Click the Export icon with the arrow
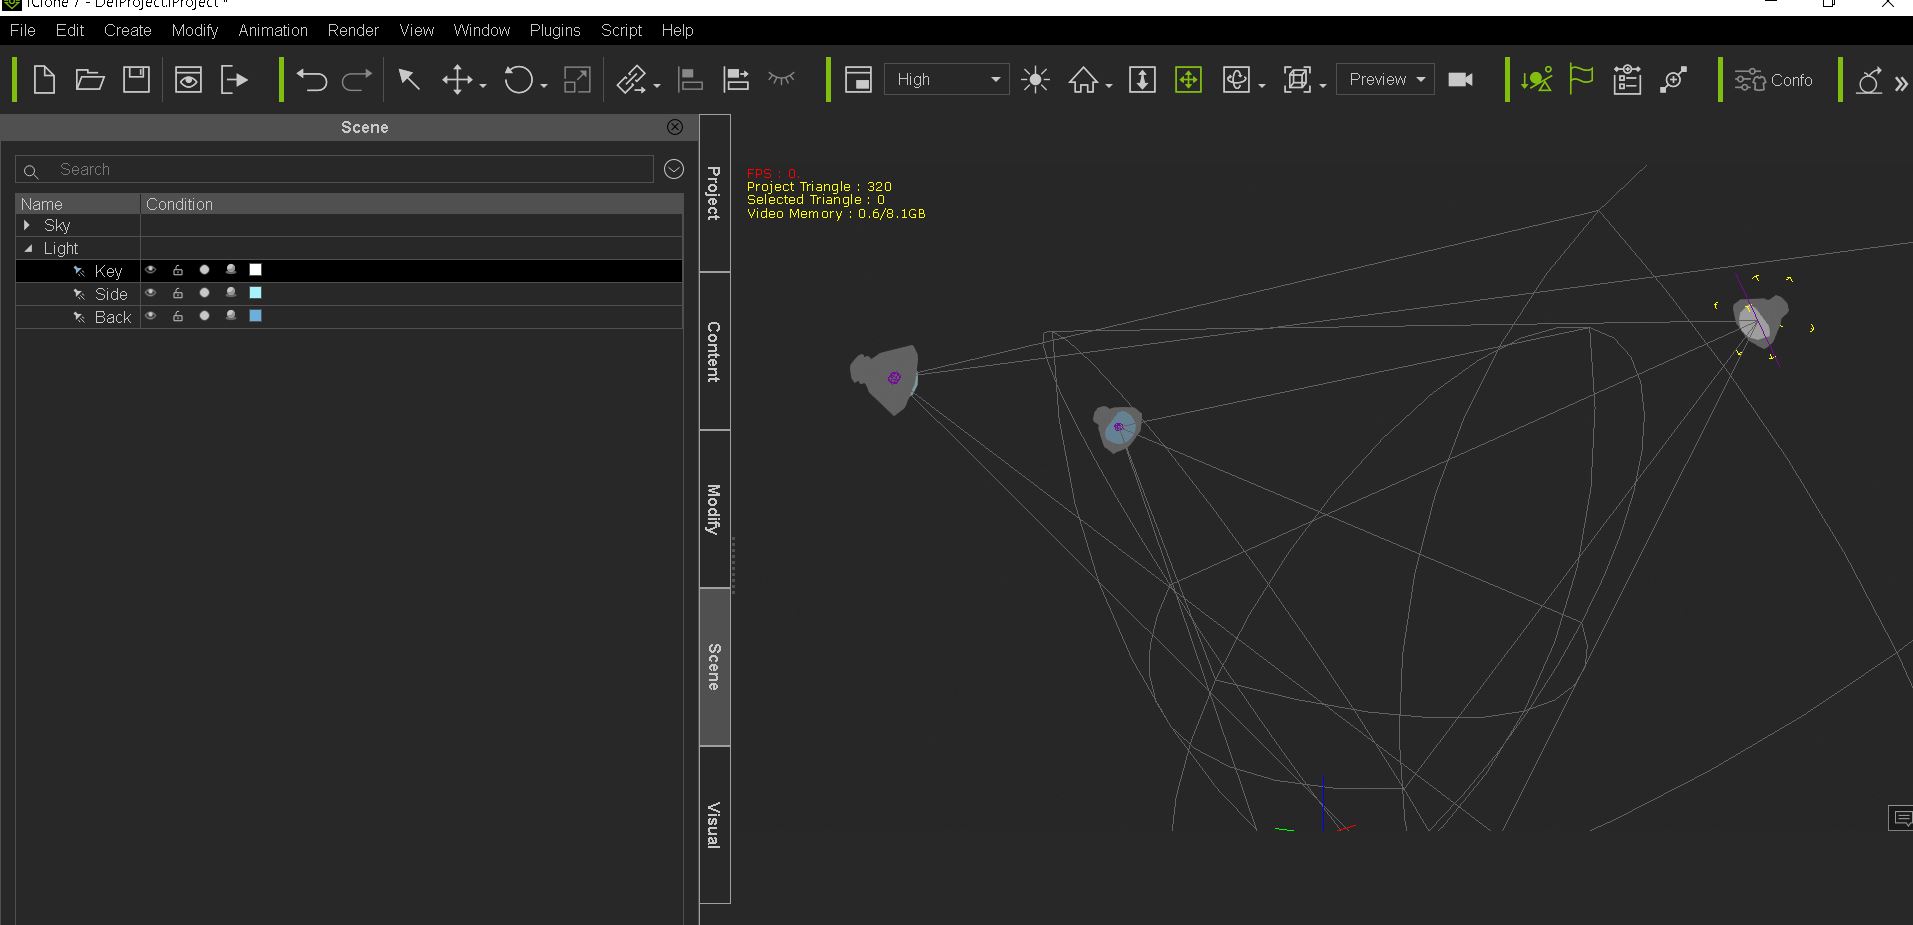The image size is (1913, 925). pyautogui.click(x=234, y=80)
